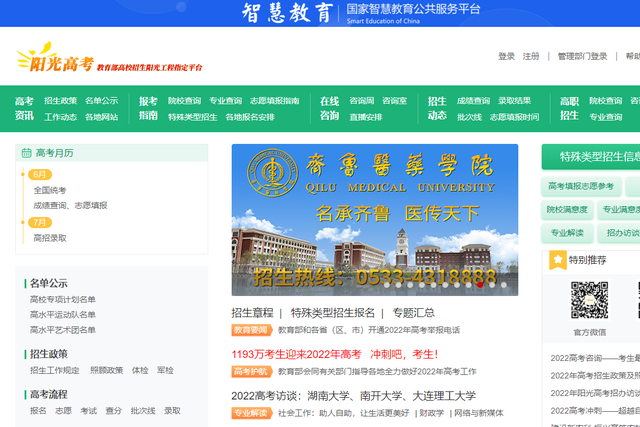Open 各地报名安排 in the navigation bar
The height and width of the screenshot is (427, 640).
[250, 117]
